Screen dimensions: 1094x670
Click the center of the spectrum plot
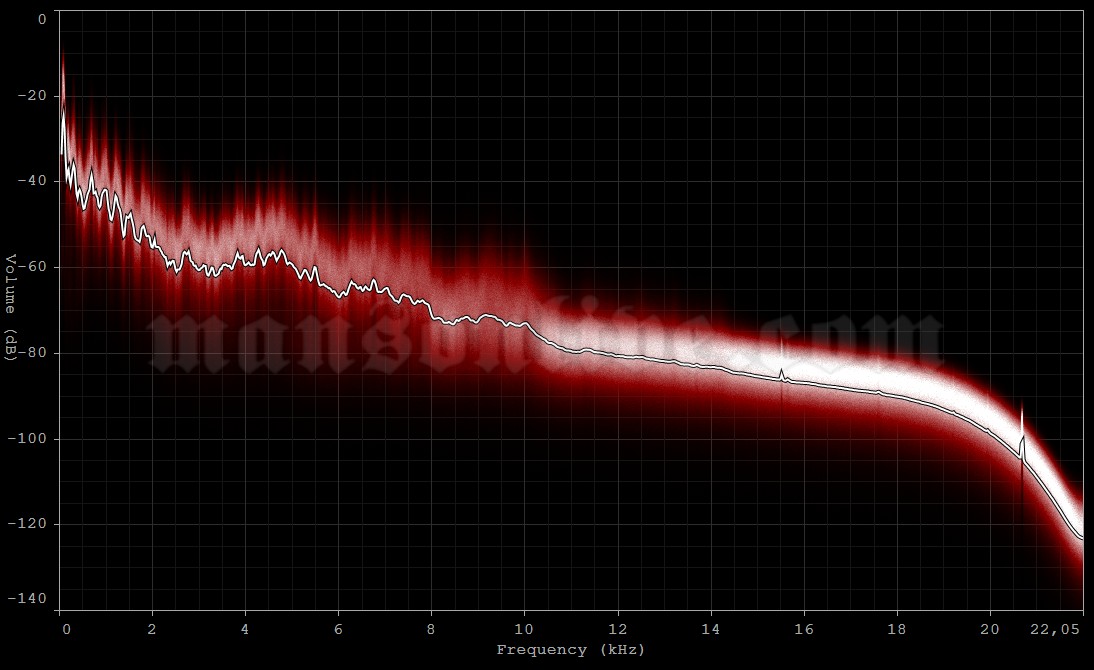point(570,310)
